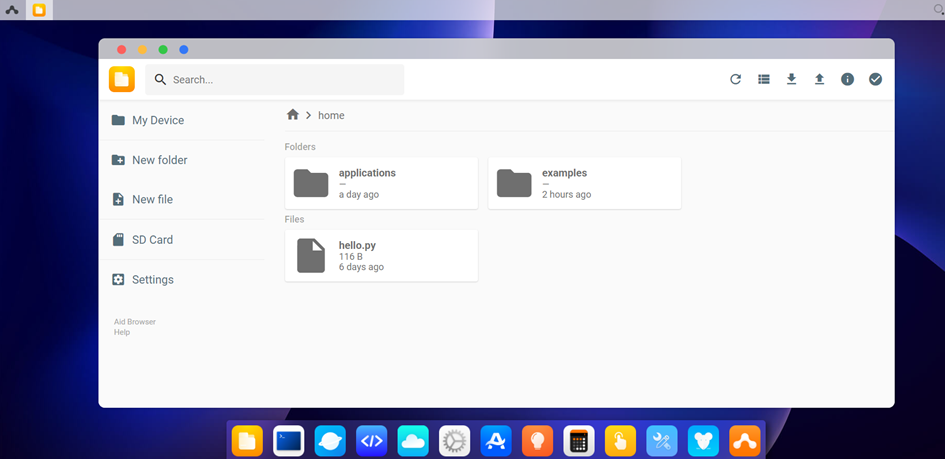Click the download arrow icon

[x=791, y=79]
